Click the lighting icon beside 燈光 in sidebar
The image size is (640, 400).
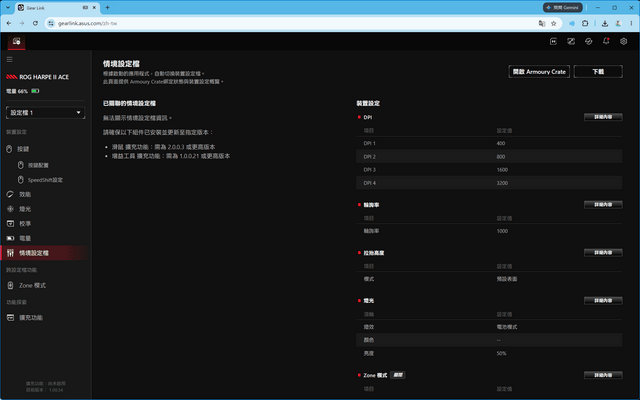(10, 209)
